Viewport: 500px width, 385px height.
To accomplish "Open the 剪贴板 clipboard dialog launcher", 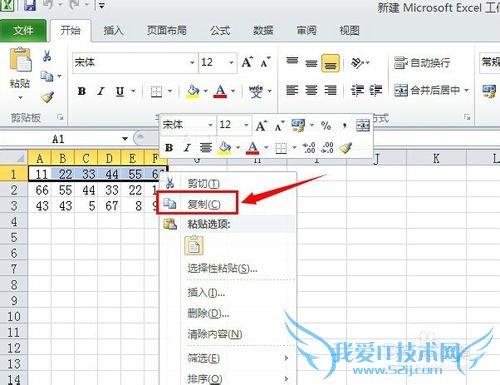I will pos(60,117).
